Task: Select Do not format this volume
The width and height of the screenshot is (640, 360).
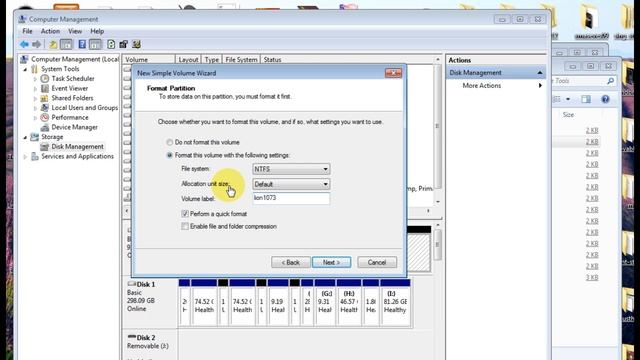Action: click(x=169, y=142)
